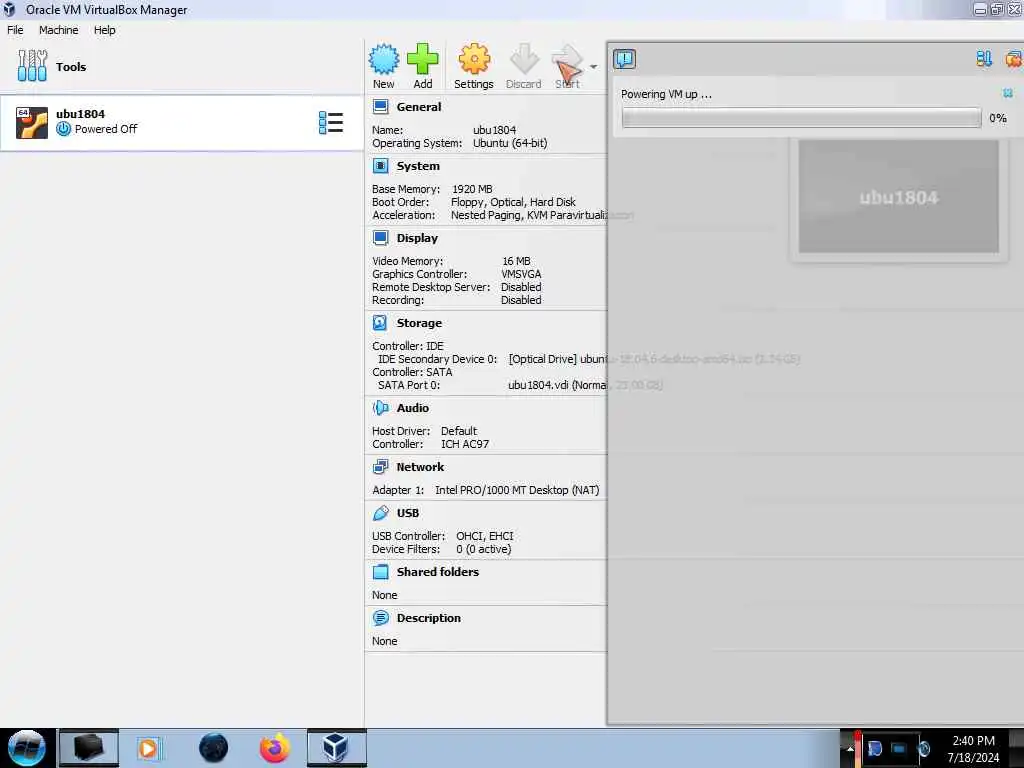1024x768 pixels.
Task: Click the Tools icon in sidebar
Action: click(32, 66)
